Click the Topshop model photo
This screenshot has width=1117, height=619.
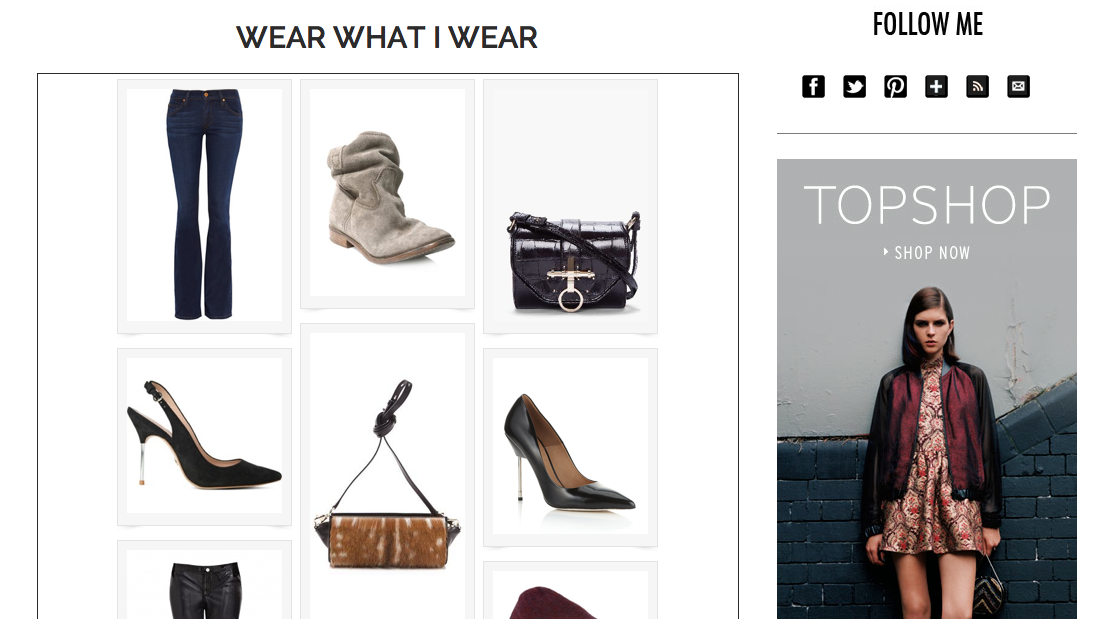(x=927, y=452)
